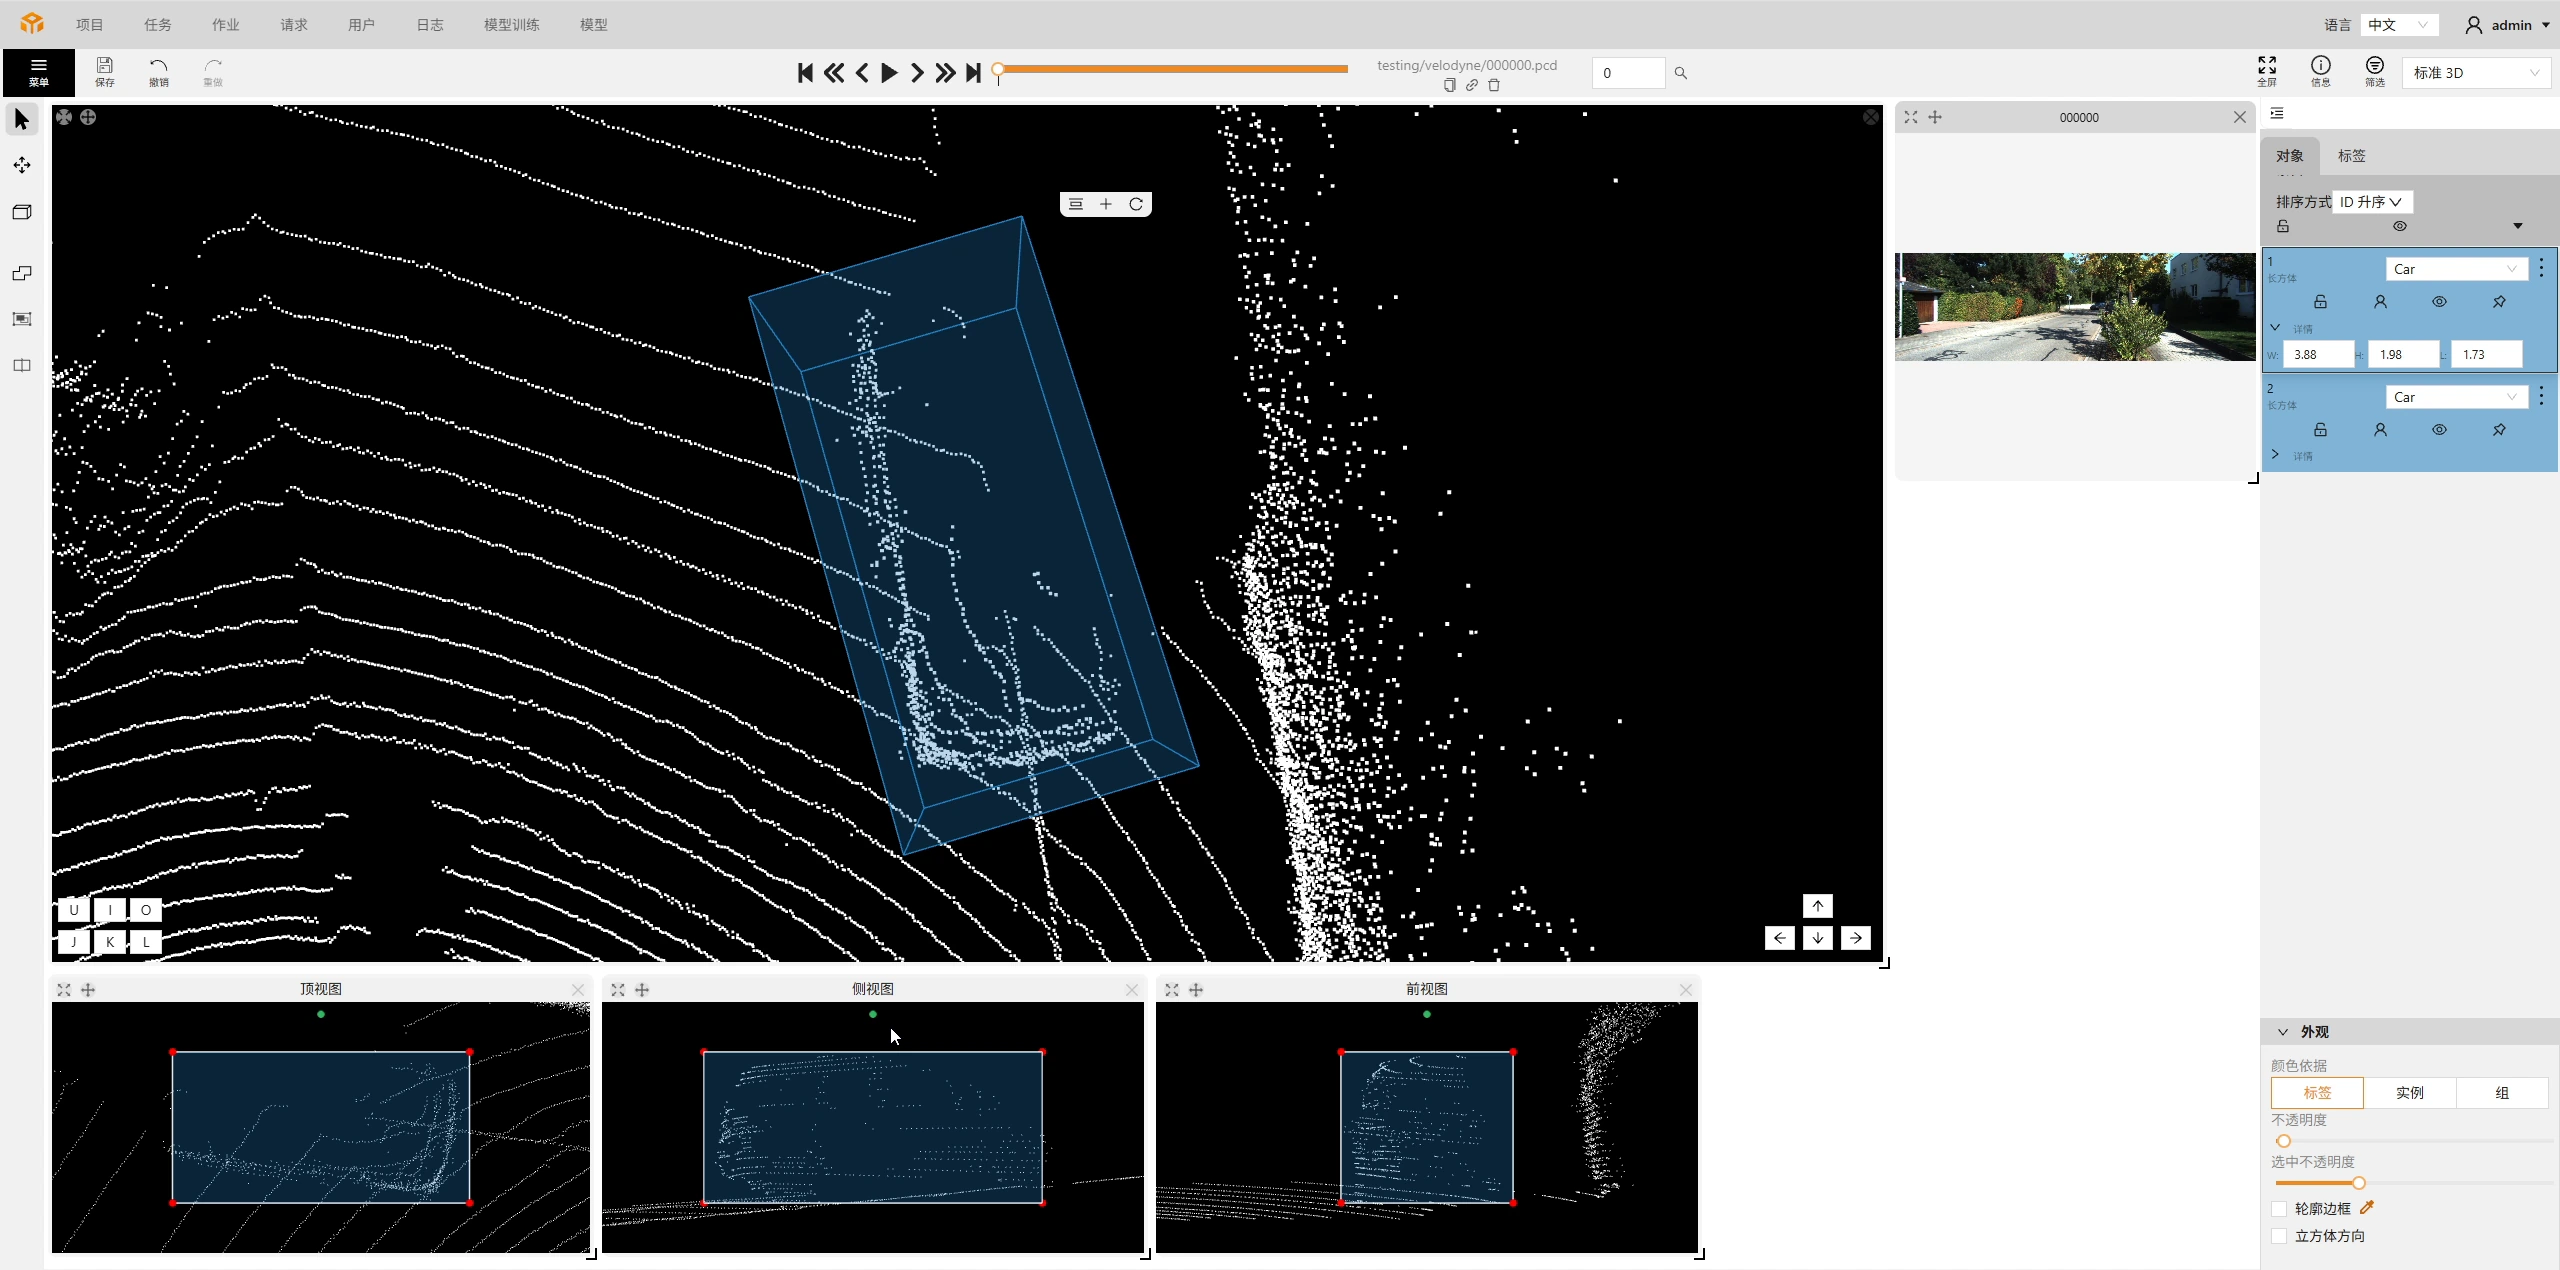Image resolution: width=2560 pixels, height=1270 pixels.
Task: Click the reset rotation icon above the cuboid
Action: [1136, 204]
